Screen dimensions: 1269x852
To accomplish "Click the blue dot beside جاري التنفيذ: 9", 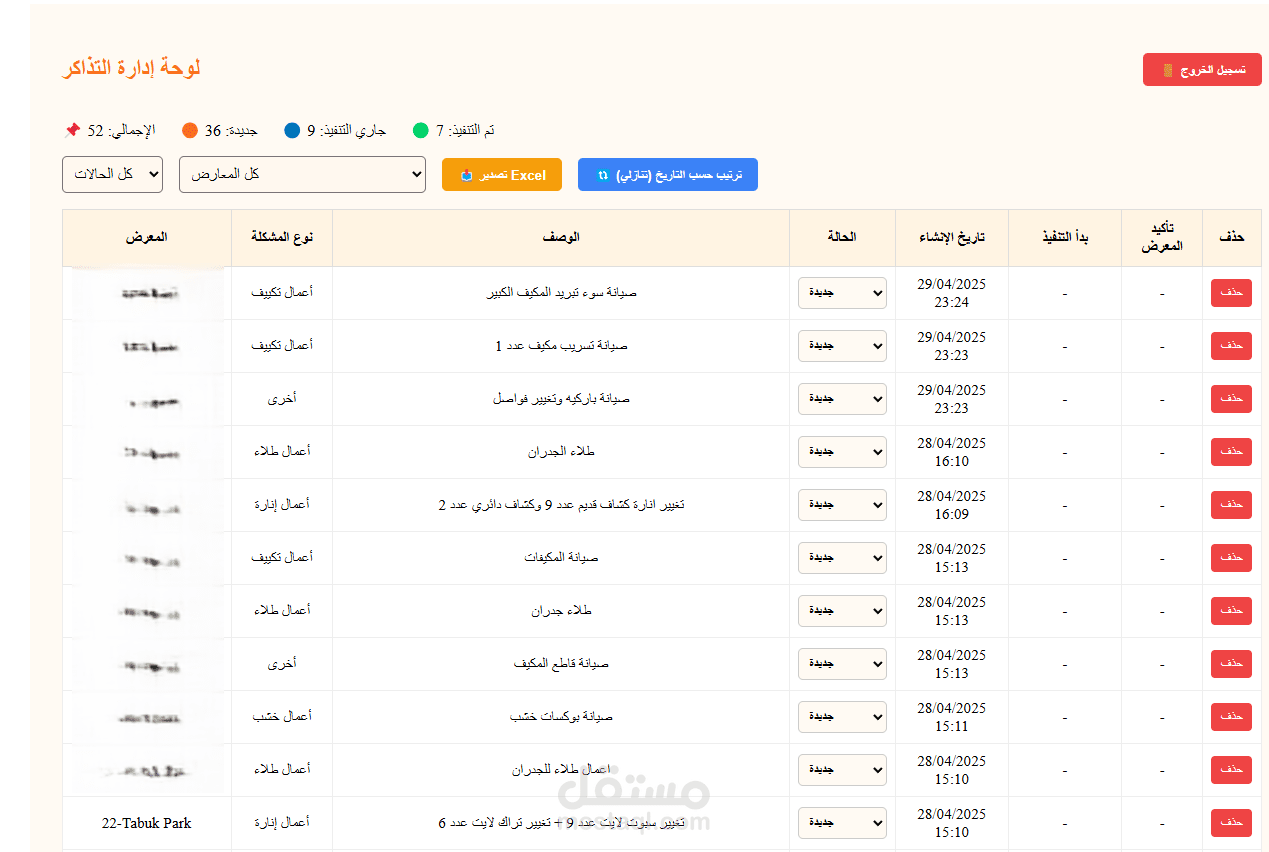I will [292, 130].
